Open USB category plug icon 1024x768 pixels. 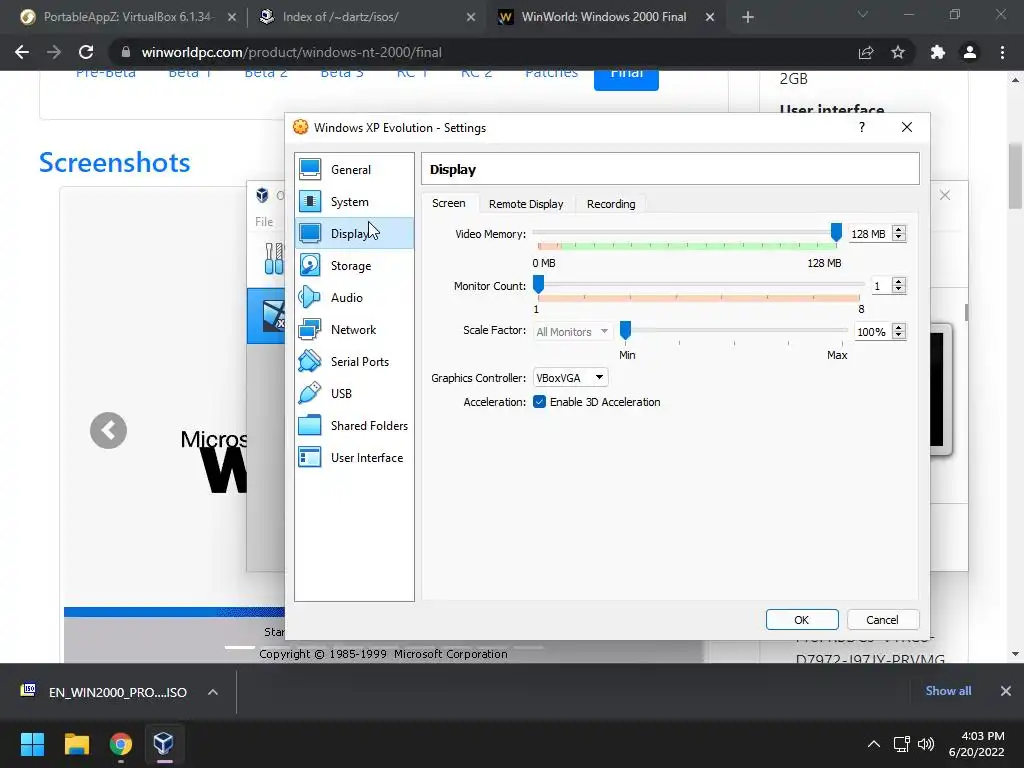tap(310, 393)
